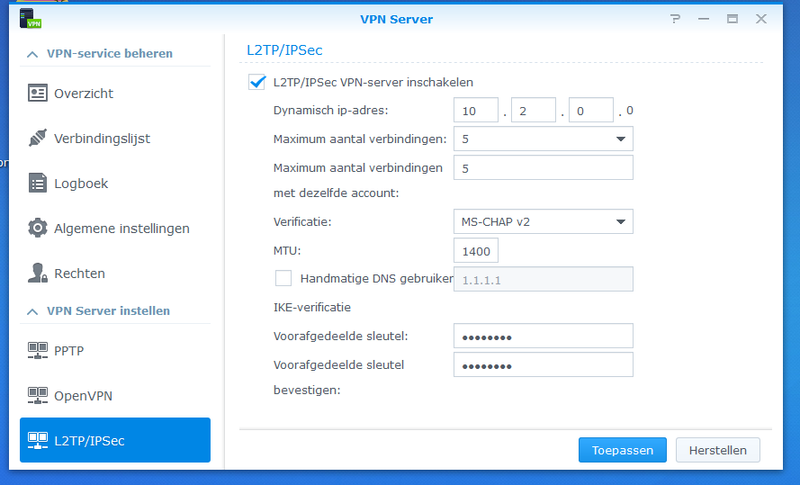The width and height of the screenshot is (800, 485).
Task: Click the VPN Server app icon in title bar
Action: click(x=31, y=18)
